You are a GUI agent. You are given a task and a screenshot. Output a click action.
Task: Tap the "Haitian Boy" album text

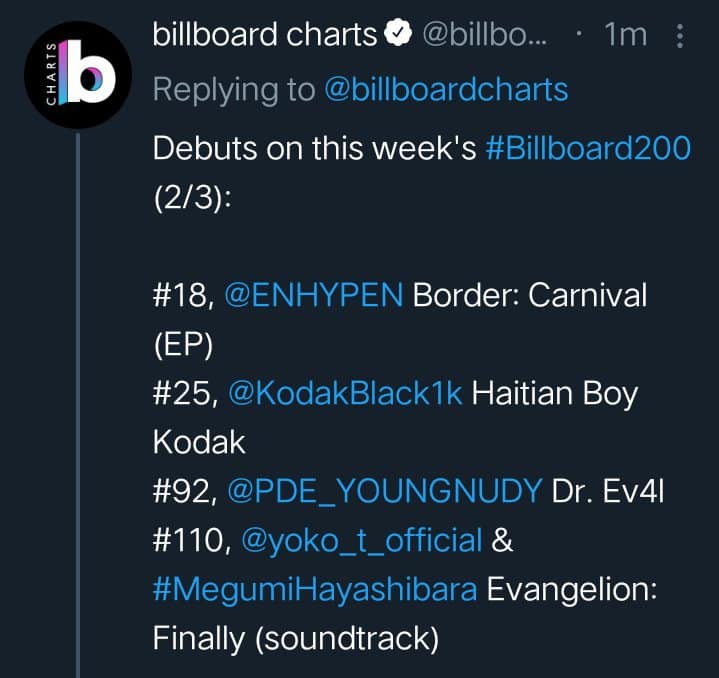click(554, 393)
